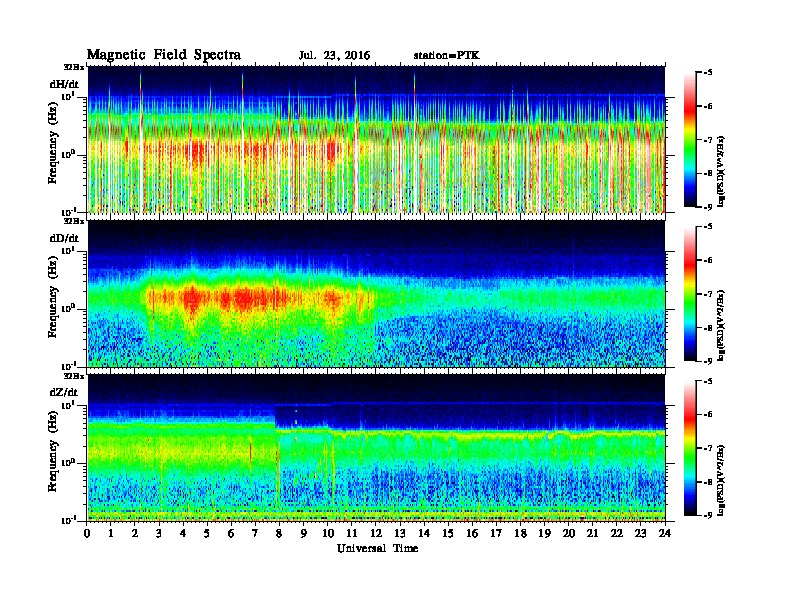Select the date "Jul. 23, 2016"
792x612 pixels.
click(x=334, y=56)
